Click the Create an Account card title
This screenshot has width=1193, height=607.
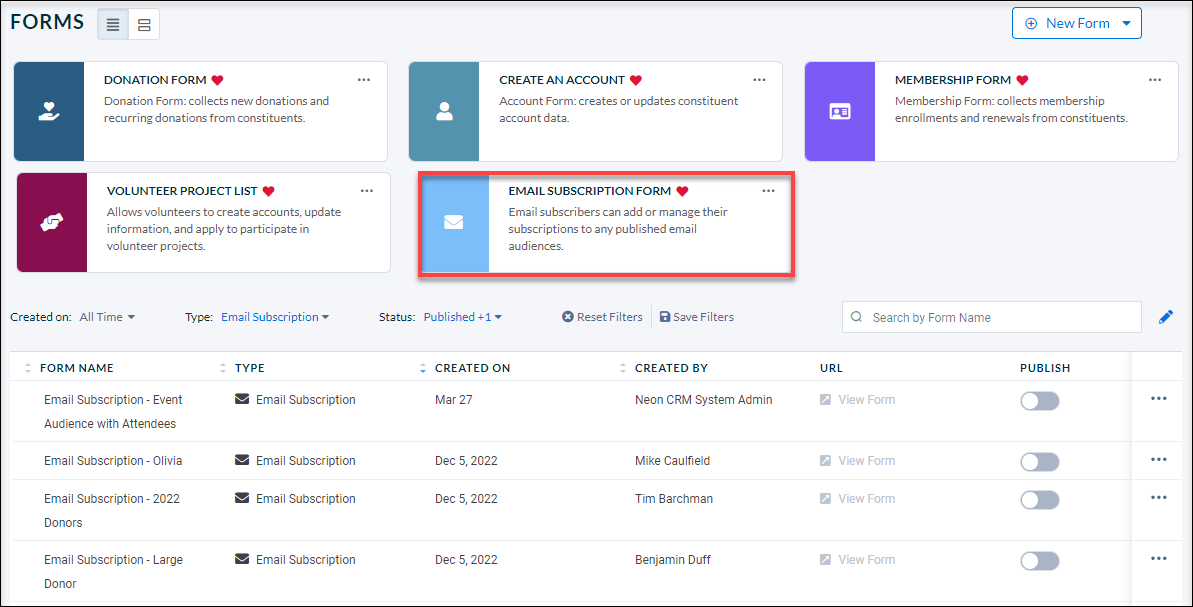coord(562,80)
